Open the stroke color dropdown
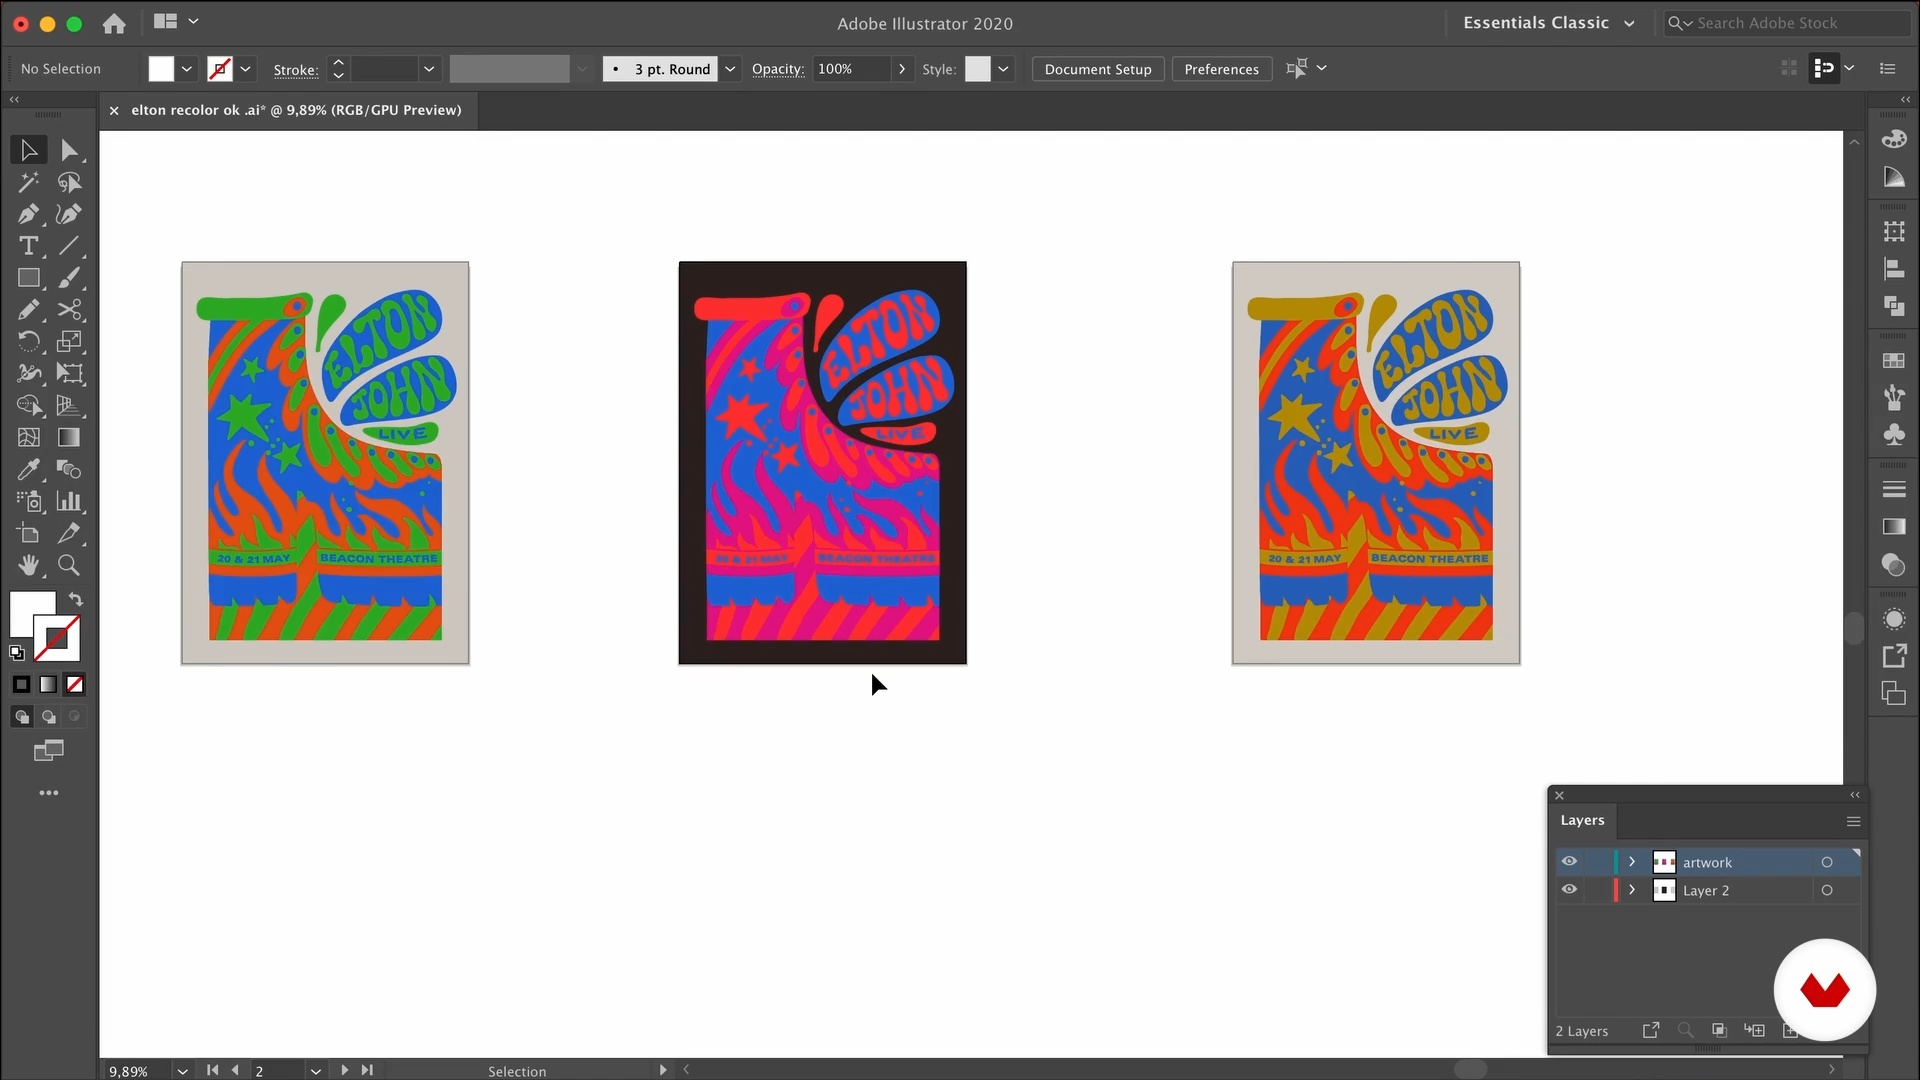 tap(245, 69)
